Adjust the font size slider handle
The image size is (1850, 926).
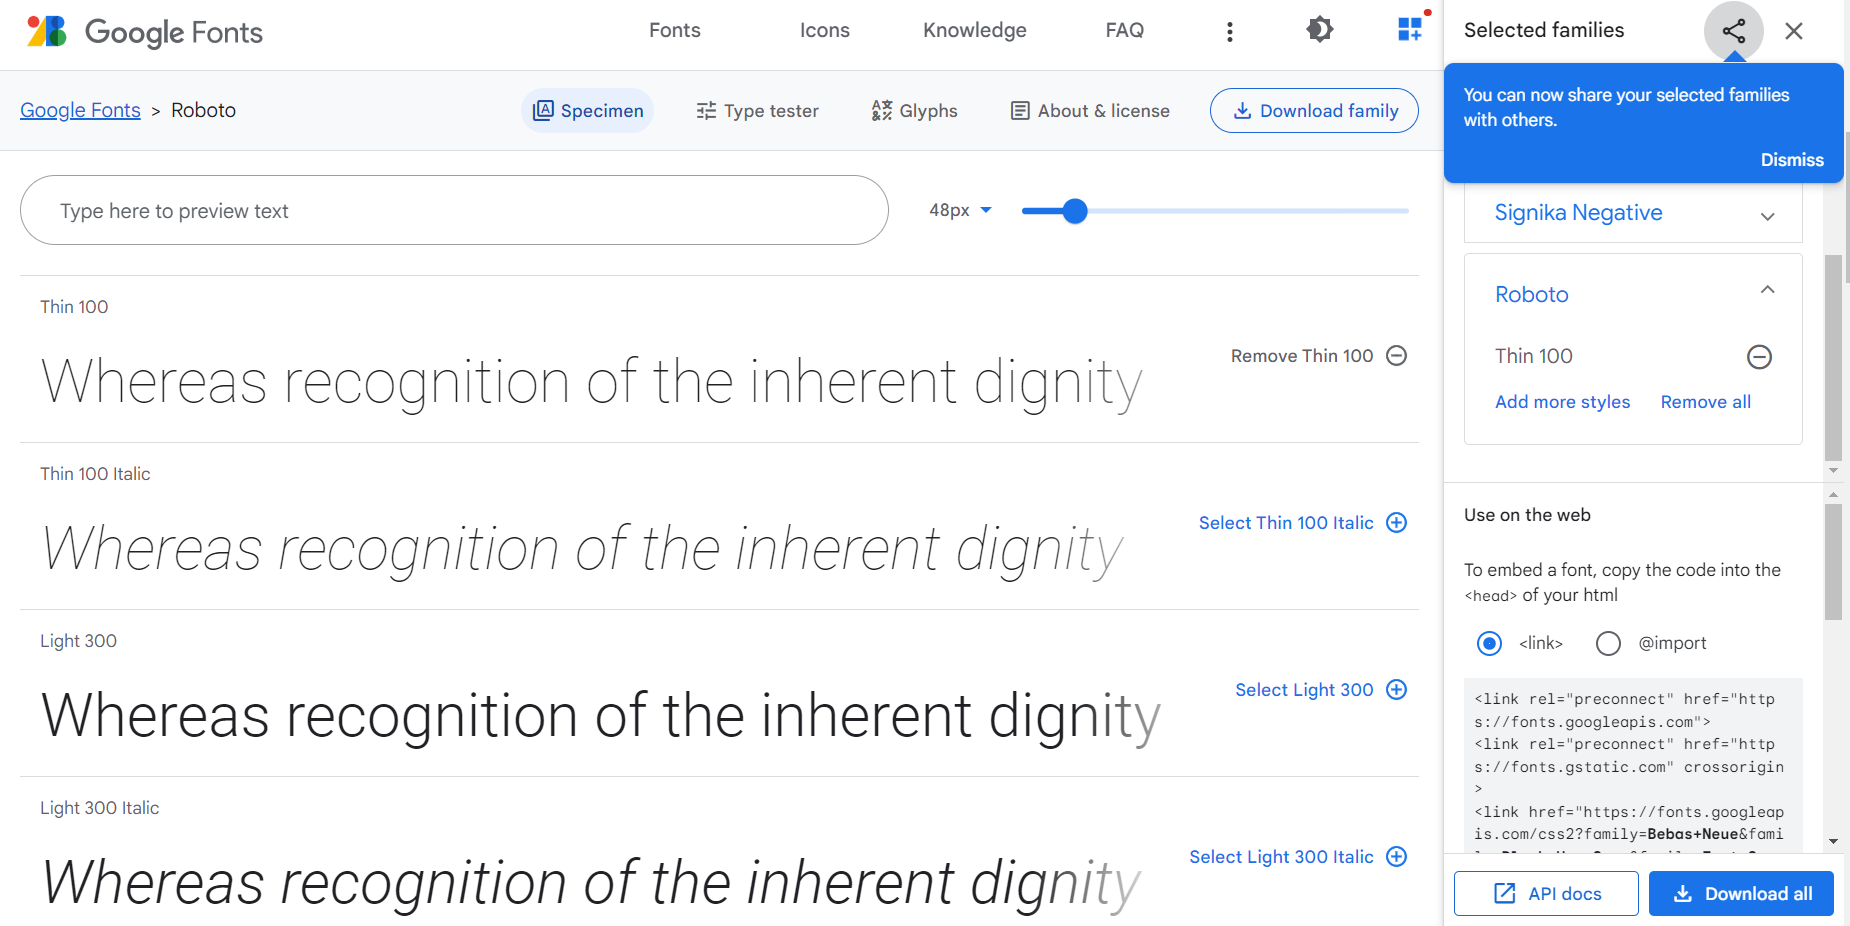(x=1075, y=211)
